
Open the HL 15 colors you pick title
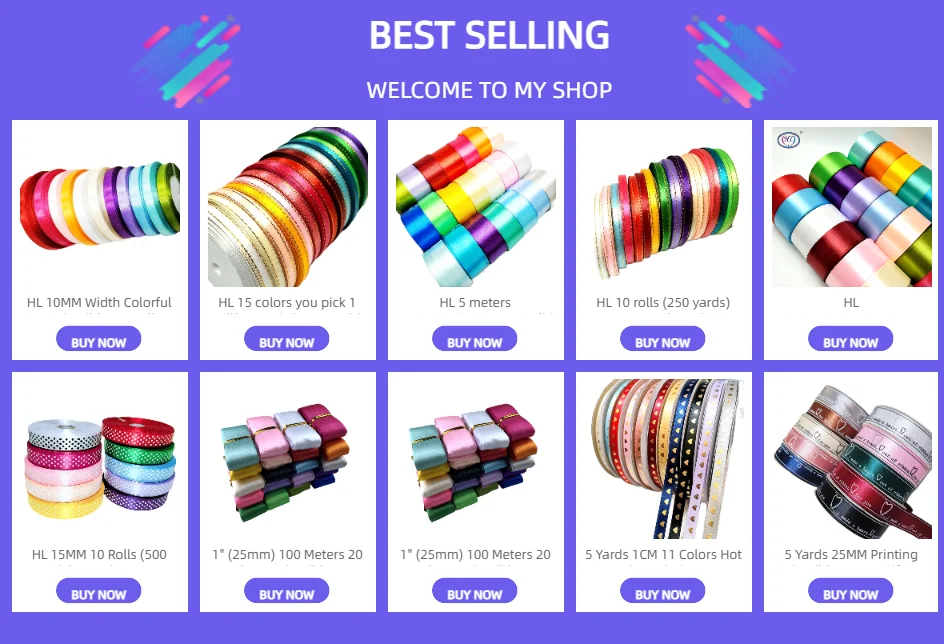click(x=287, y=302)
